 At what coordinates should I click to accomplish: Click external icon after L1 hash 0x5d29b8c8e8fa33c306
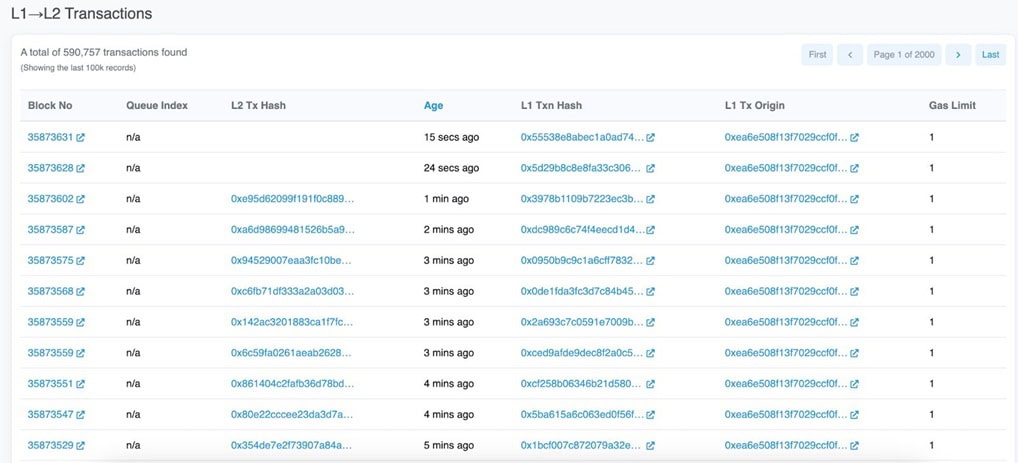(651, 168)
